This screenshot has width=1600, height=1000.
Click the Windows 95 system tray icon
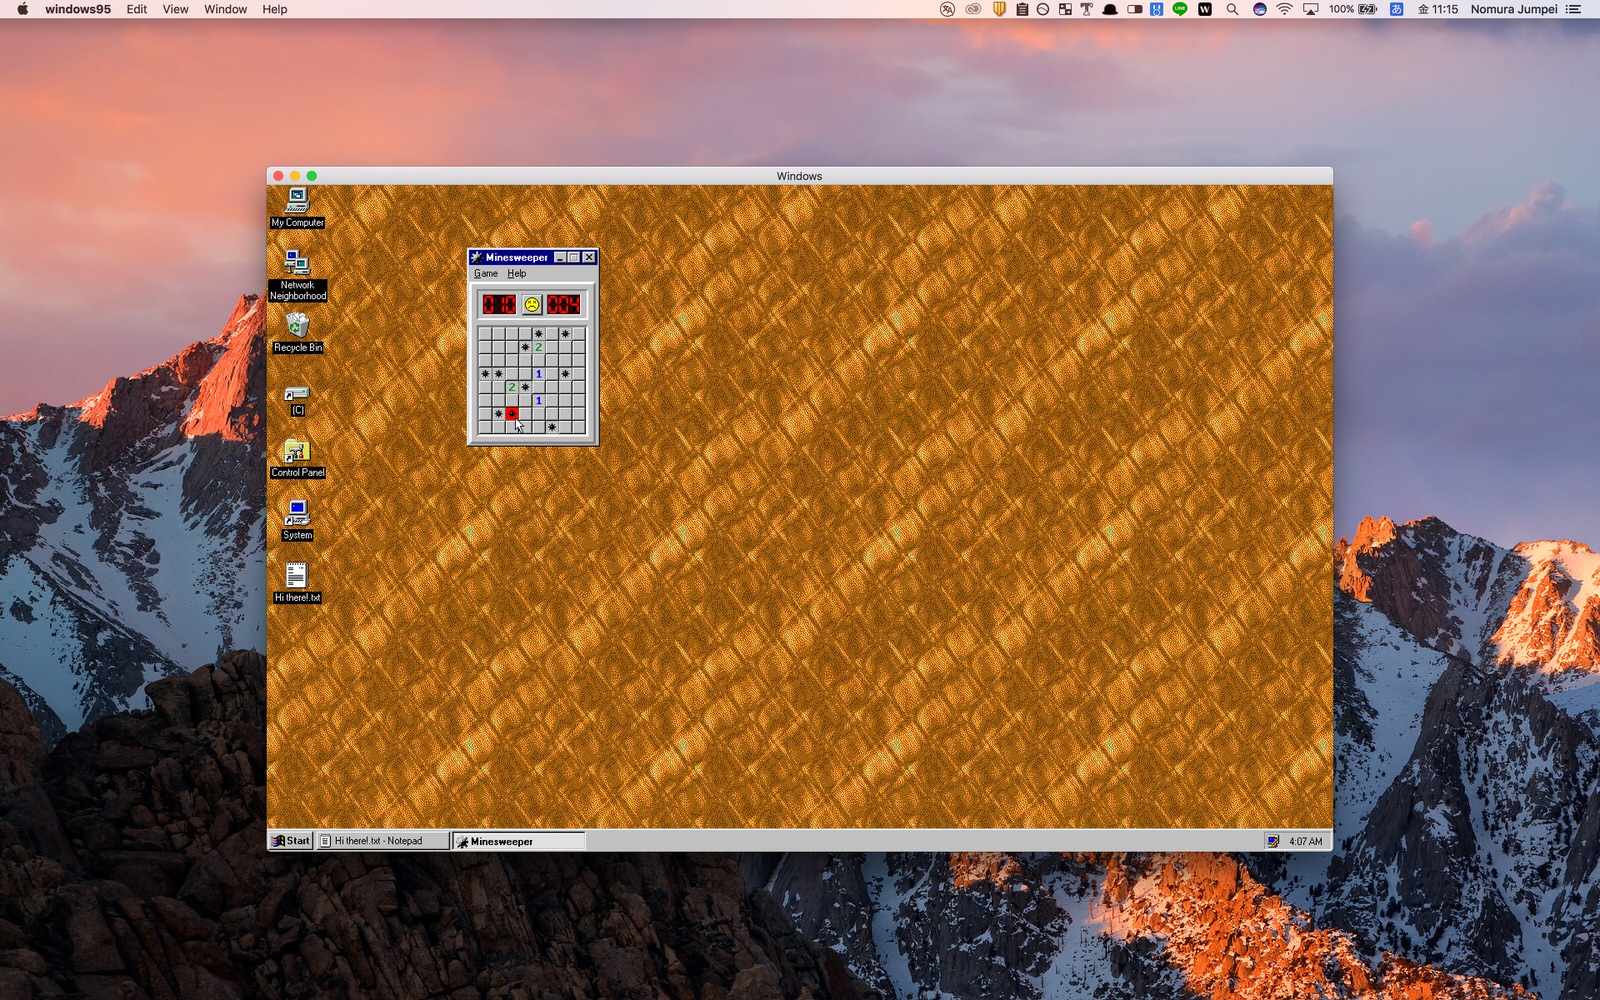tap(1273, 841)
